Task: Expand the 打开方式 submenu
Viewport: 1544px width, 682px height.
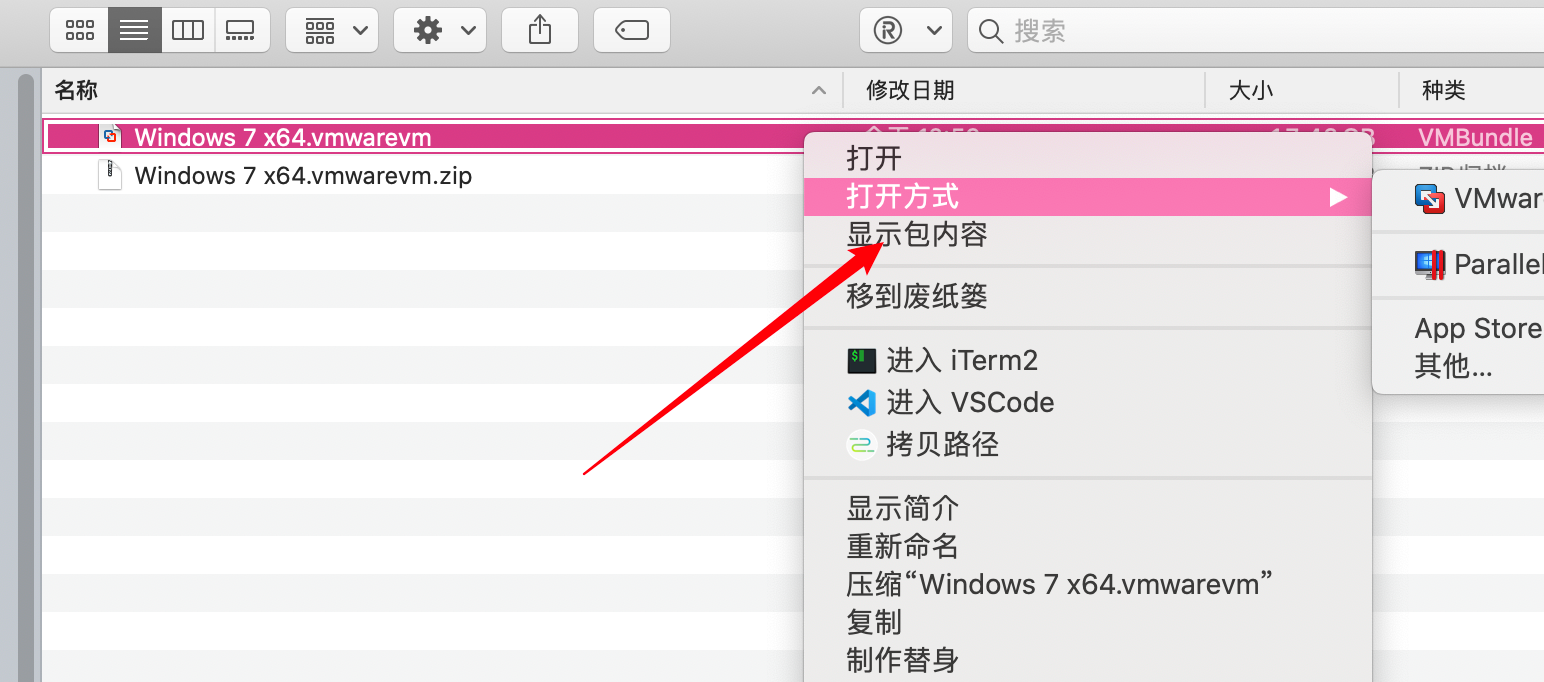Action: click(x=1088, y=197)
